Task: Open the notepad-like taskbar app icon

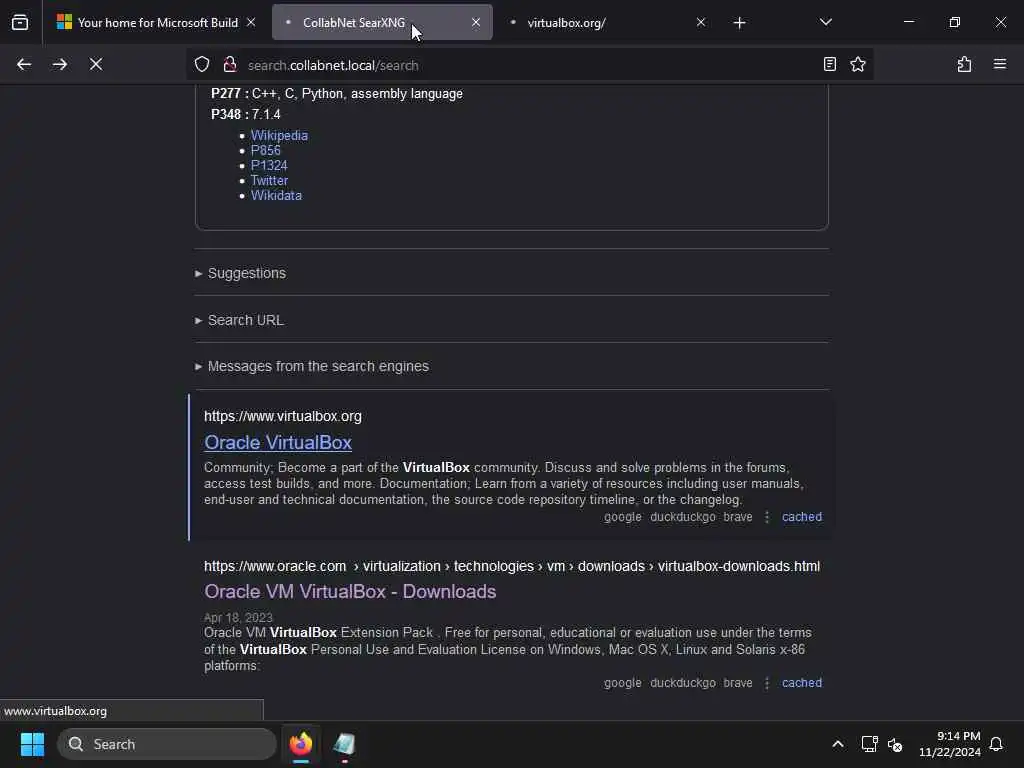Action: click(344, 744)
